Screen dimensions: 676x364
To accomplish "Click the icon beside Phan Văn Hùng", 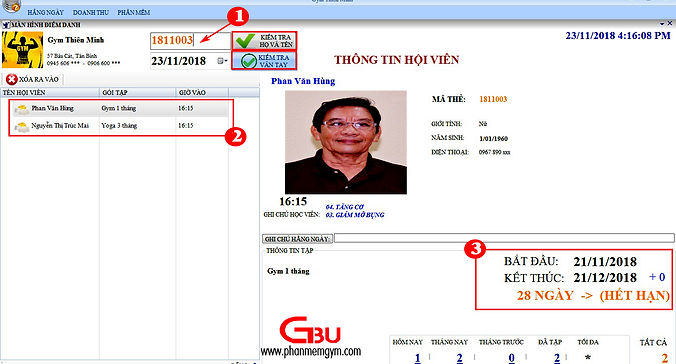I will pos(22,109).
